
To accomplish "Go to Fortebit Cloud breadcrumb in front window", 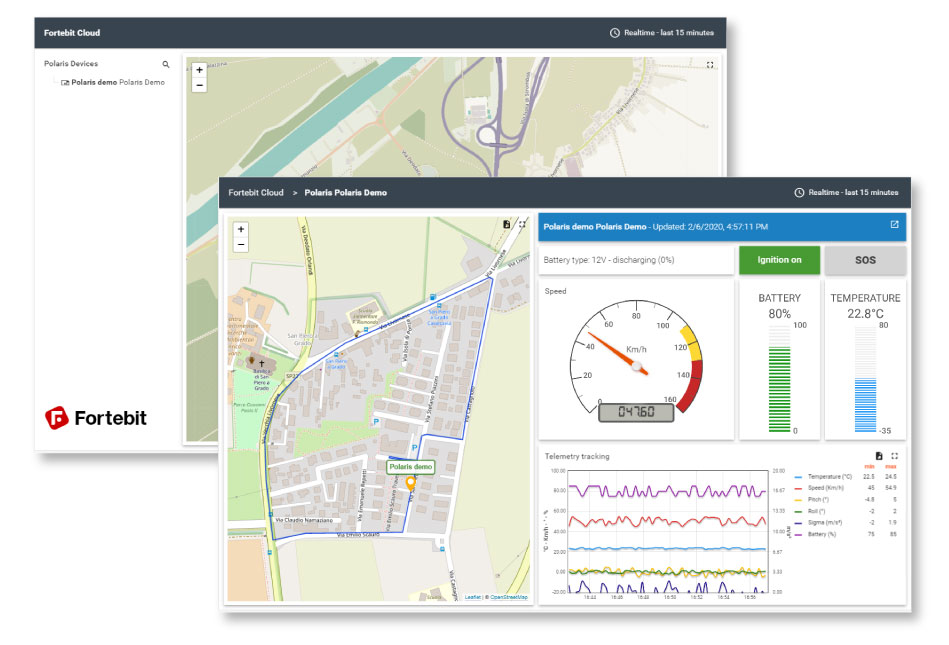I will (x=255, y=192).
